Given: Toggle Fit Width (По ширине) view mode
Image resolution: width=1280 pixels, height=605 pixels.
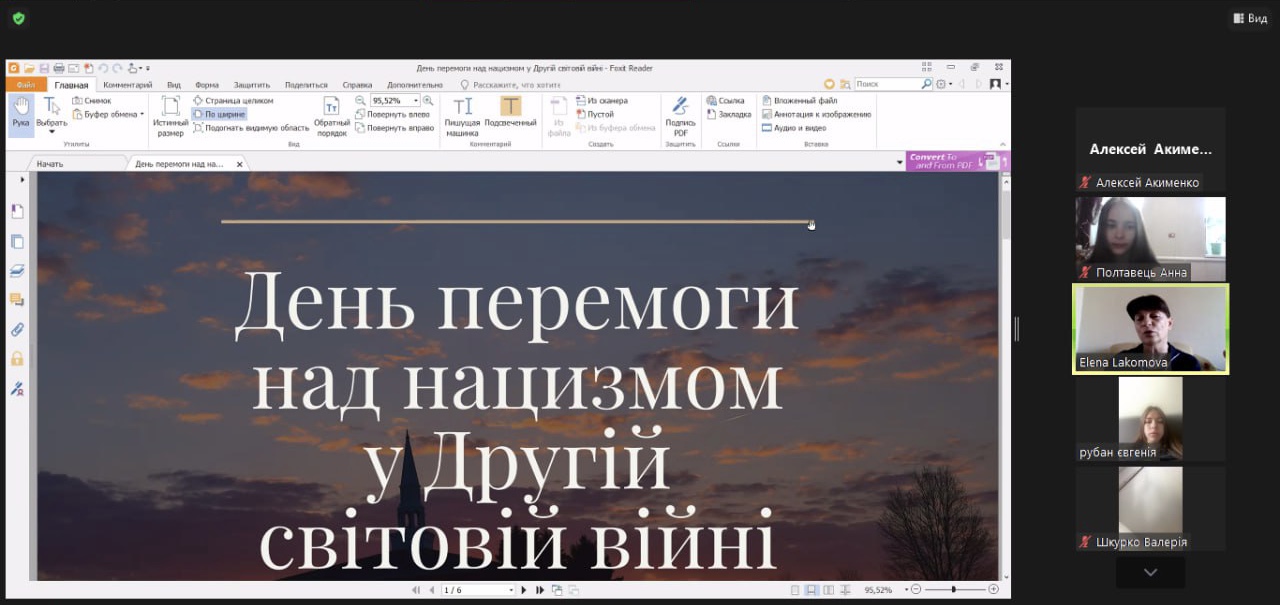Looking at the screenshot, I should pyautogui.click(x=218, y=114).
